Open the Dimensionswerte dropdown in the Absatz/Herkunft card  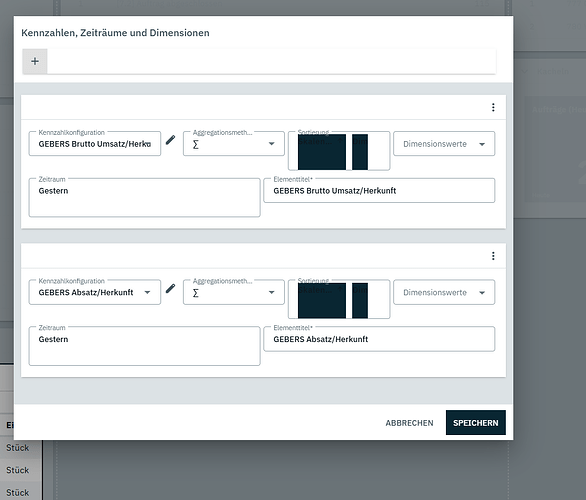click(x=444, y=292)
